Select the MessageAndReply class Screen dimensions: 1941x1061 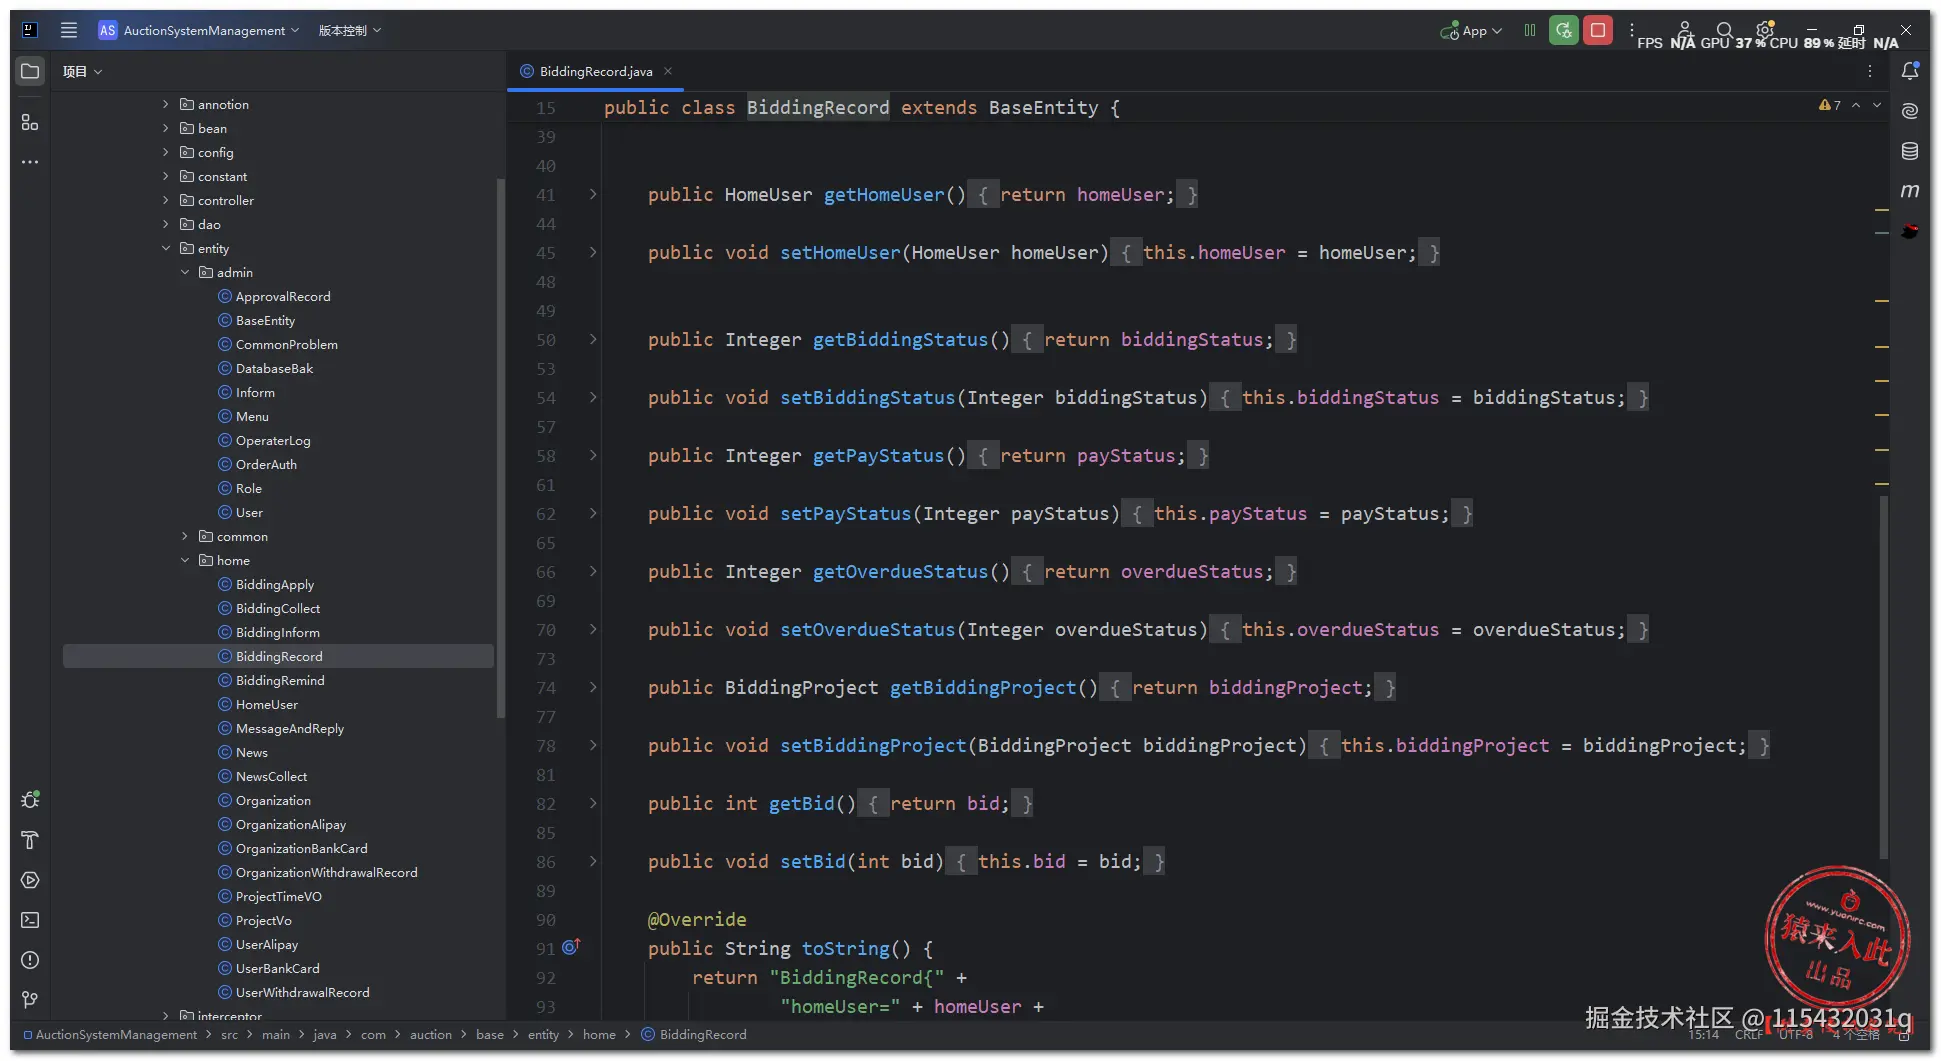pos(290,728)
